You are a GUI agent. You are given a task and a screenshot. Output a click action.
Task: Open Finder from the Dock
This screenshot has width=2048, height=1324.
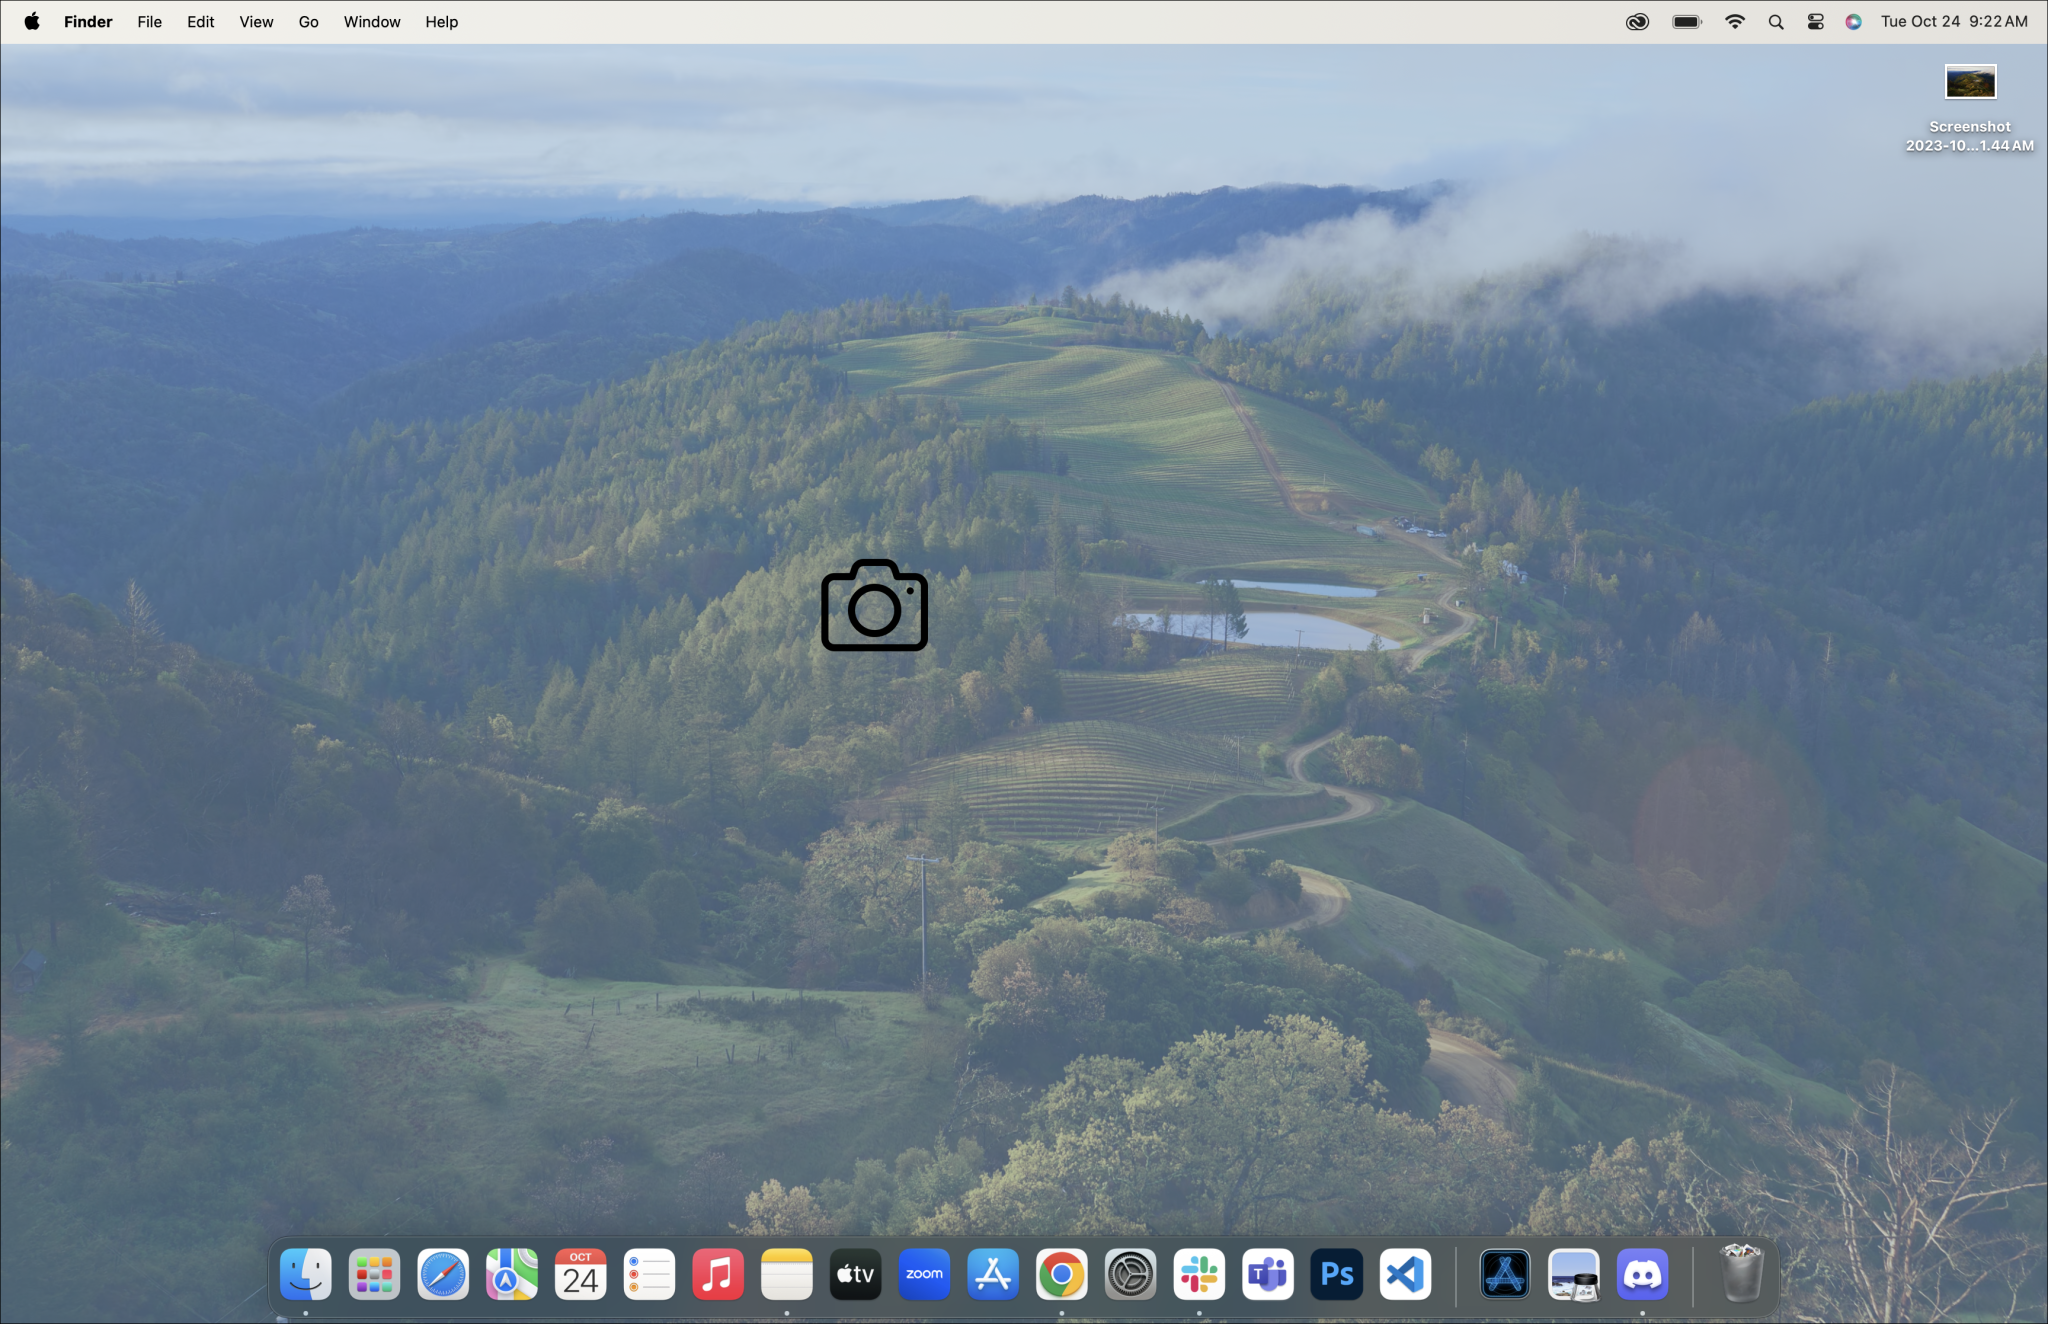click(x=305, y=1274)
